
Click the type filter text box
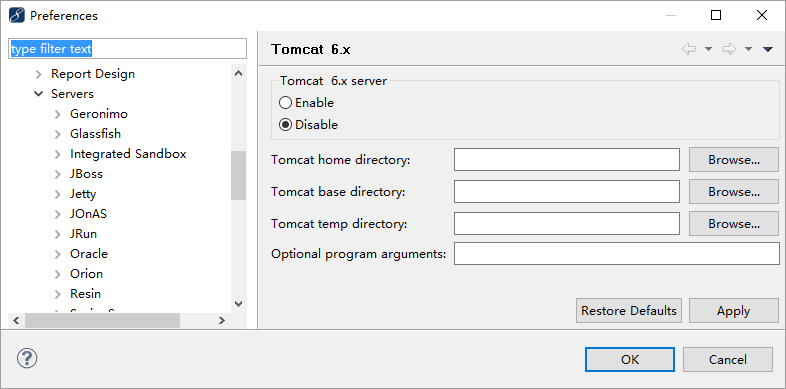(x=127, y=49)
